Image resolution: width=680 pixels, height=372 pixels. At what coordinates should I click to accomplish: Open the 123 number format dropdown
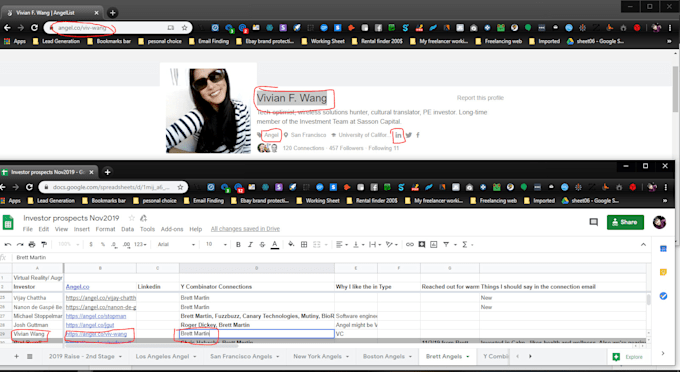[141, 245]
